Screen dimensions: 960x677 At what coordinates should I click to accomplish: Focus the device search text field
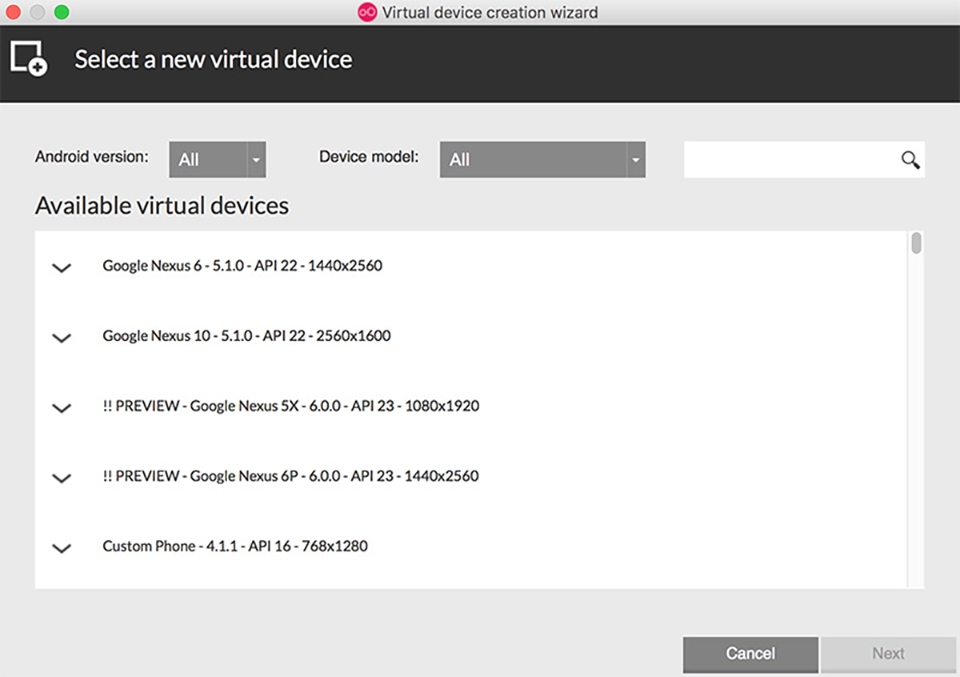[x=790, y=160]
